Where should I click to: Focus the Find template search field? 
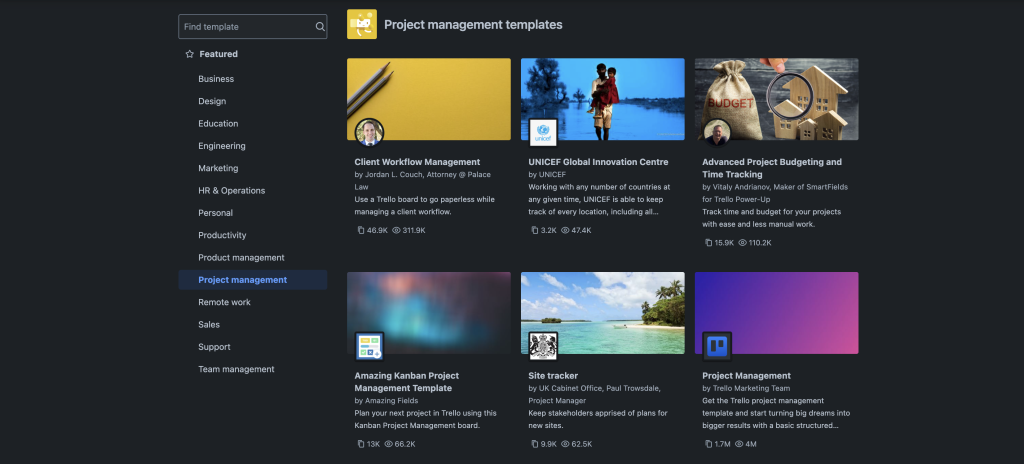pos(253,27)
